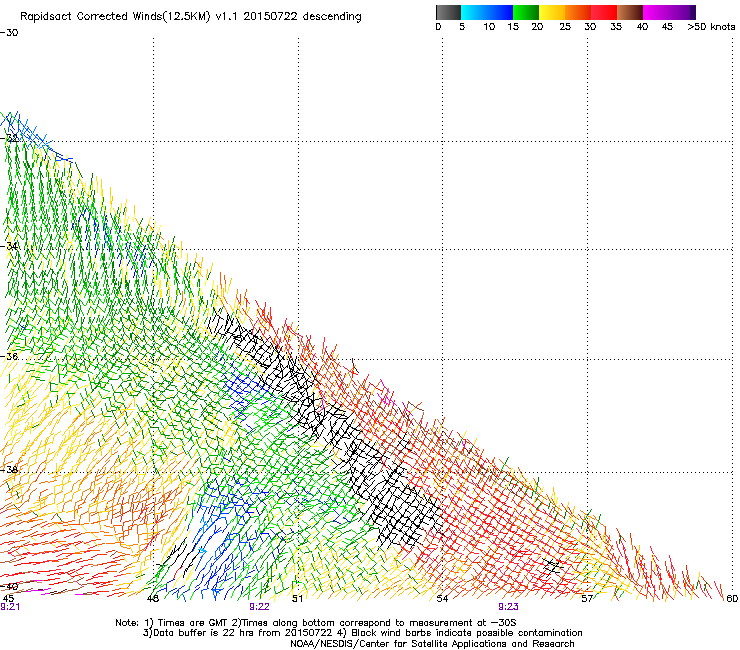The image size is (740, 650).
Task: Click the '-30' latitude label on left axis
Action: click(x=9, y=33)
